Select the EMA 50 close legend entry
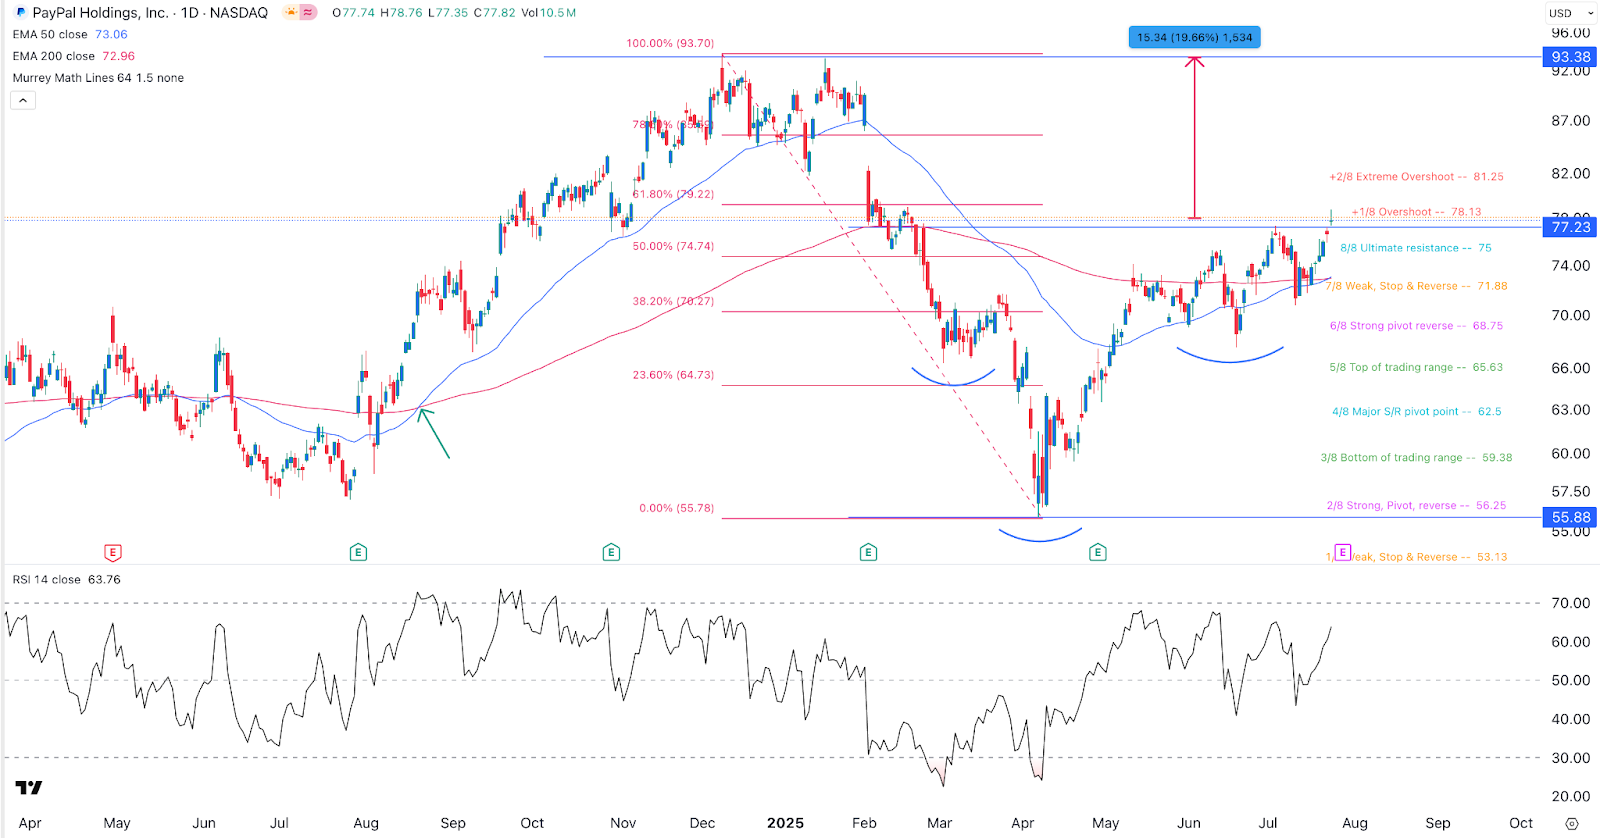 pyautogui.click(x=70, y=34)
